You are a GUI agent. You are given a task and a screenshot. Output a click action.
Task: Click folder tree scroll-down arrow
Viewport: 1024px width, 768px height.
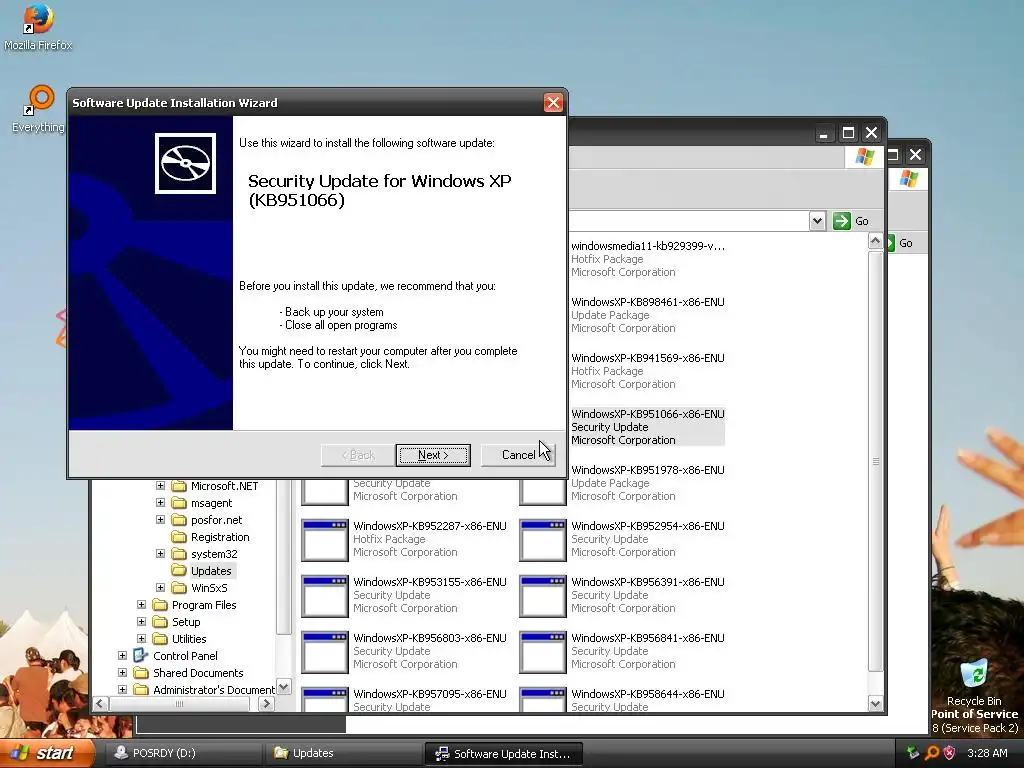283,686
